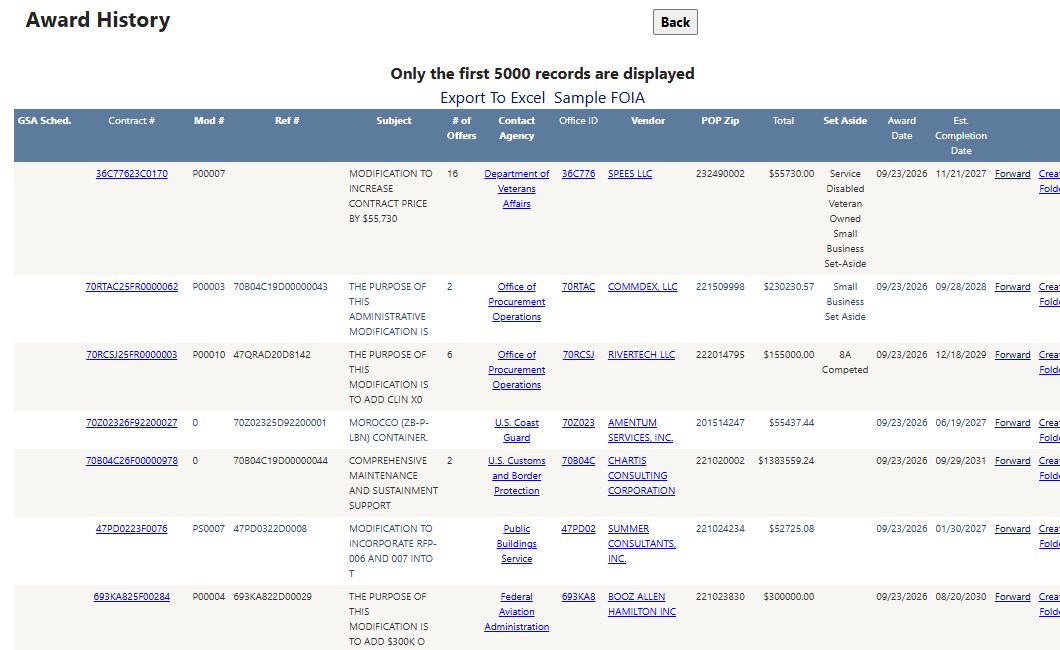1060x650 pixels.
Task: Click the Mod # column header
Action: pos(209,121)
